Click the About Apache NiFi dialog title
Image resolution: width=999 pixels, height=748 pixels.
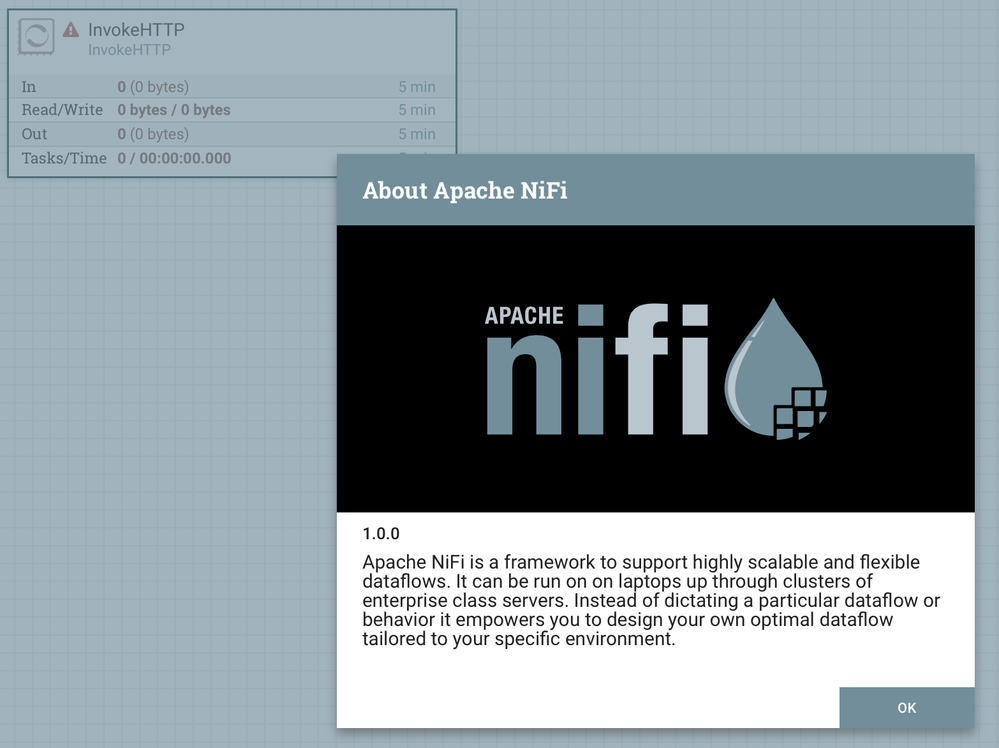(x=465, y=190)
